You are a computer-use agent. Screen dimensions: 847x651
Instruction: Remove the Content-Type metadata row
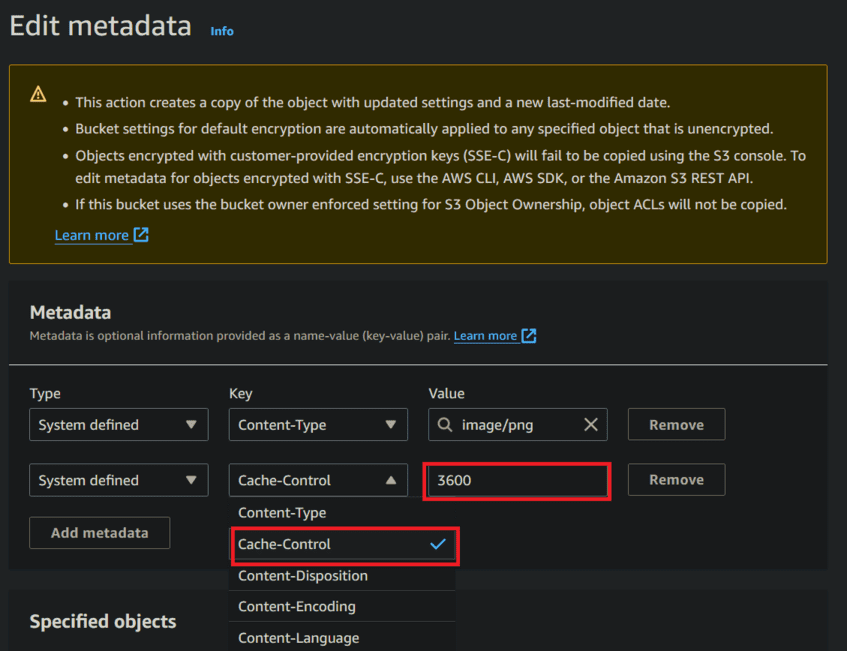676,425
